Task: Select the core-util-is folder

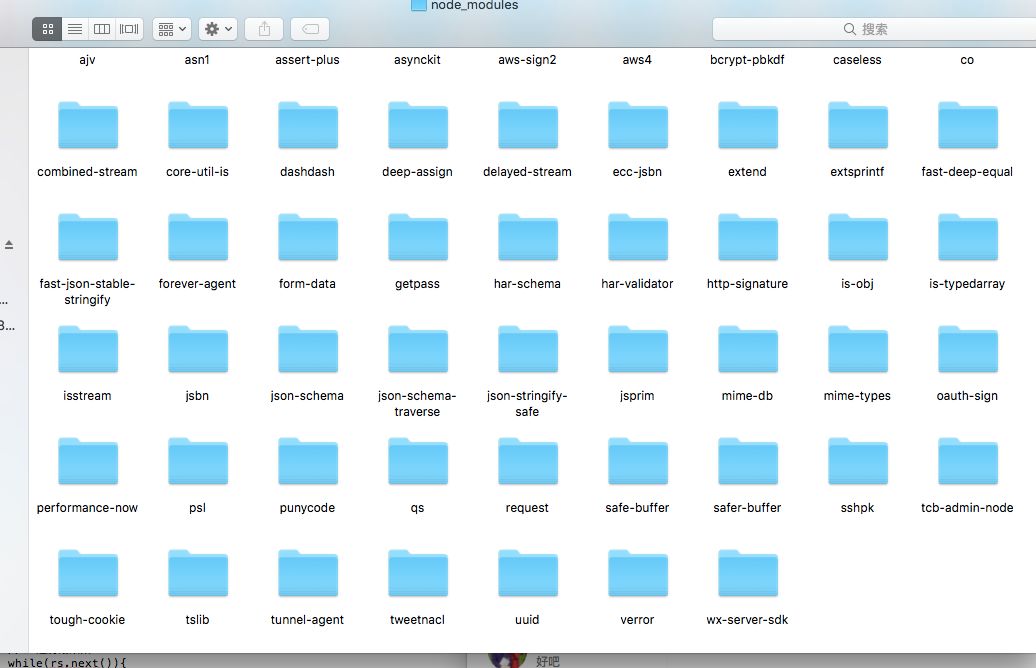Action: pyautogui.click(x=198, y=125)
